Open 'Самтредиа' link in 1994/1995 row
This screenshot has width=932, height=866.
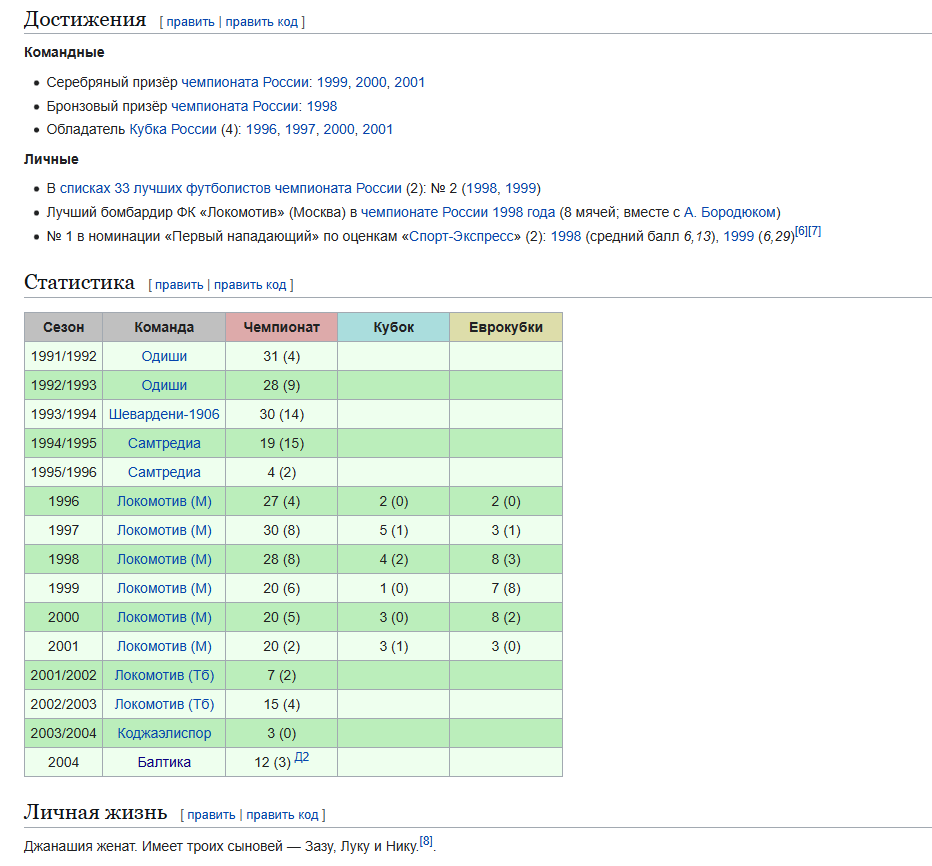pos(164,443)
